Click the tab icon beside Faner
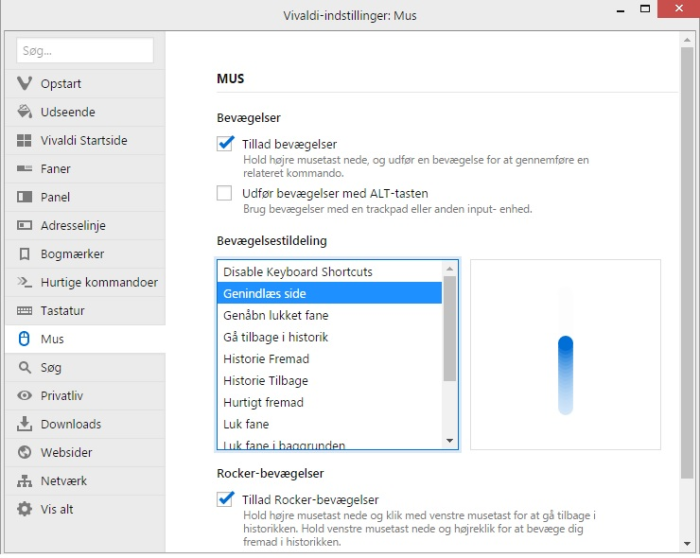The image size is (700, 558). [x=24, y=169]
